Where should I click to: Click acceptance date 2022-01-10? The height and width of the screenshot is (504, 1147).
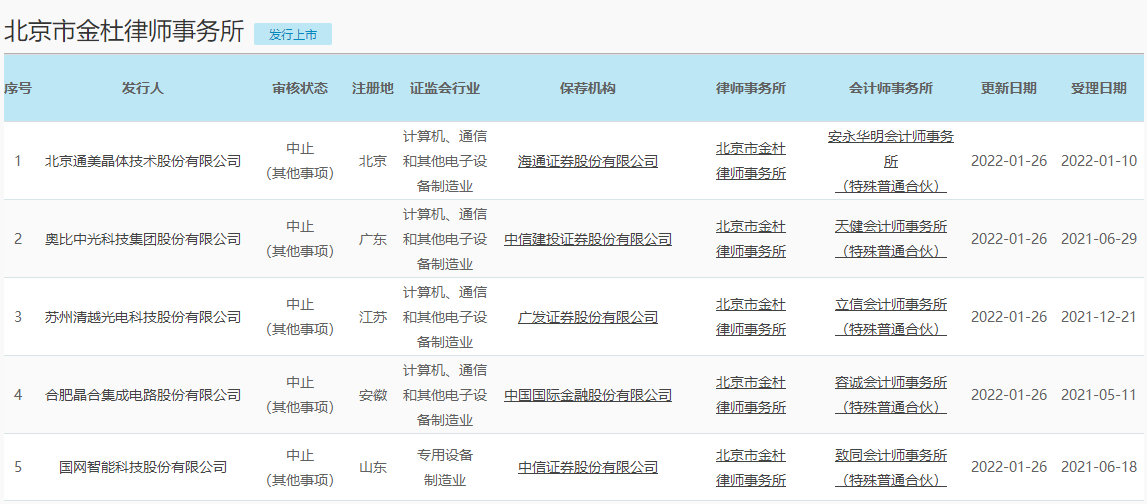click(x=1099, y=161)
